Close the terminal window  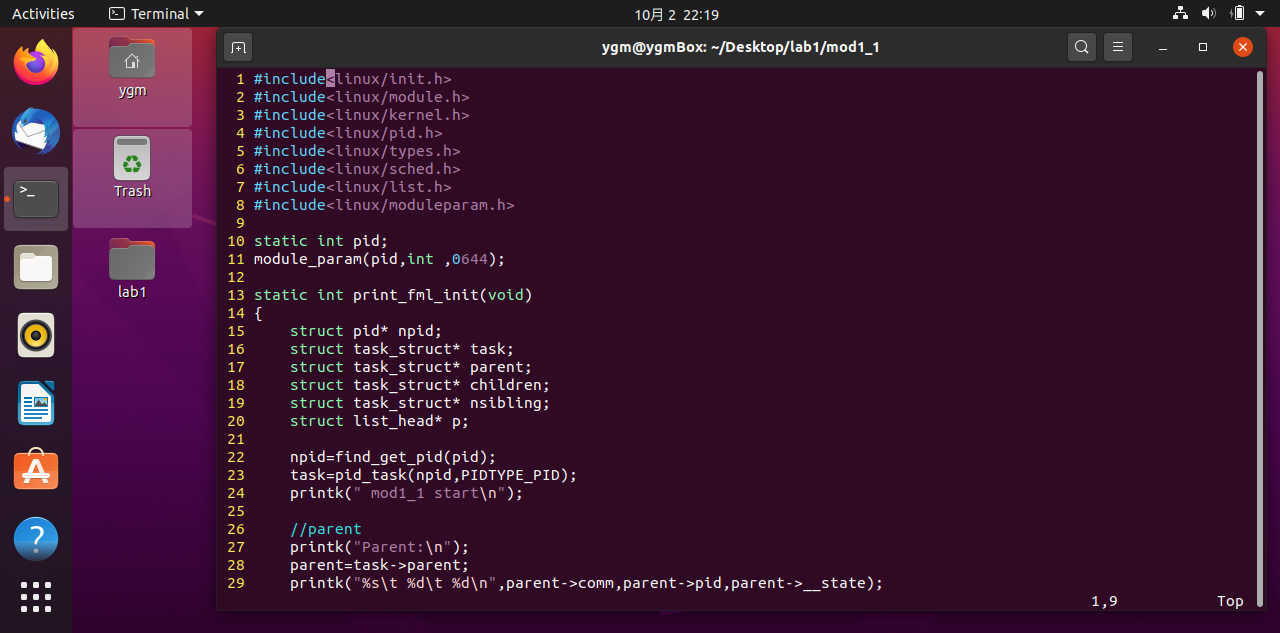point(1243,47)
